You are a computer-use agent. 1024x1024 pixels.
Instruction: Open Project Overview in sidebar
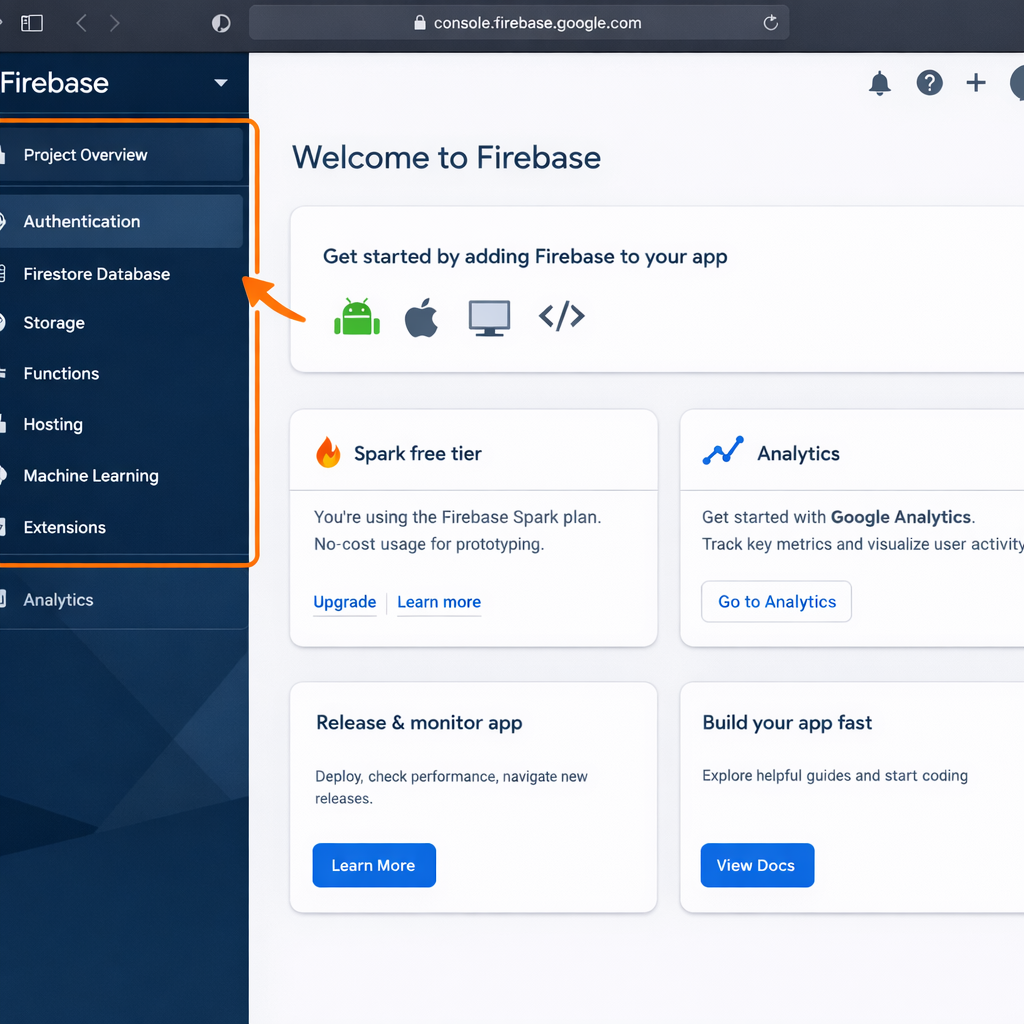click(86, 155)
